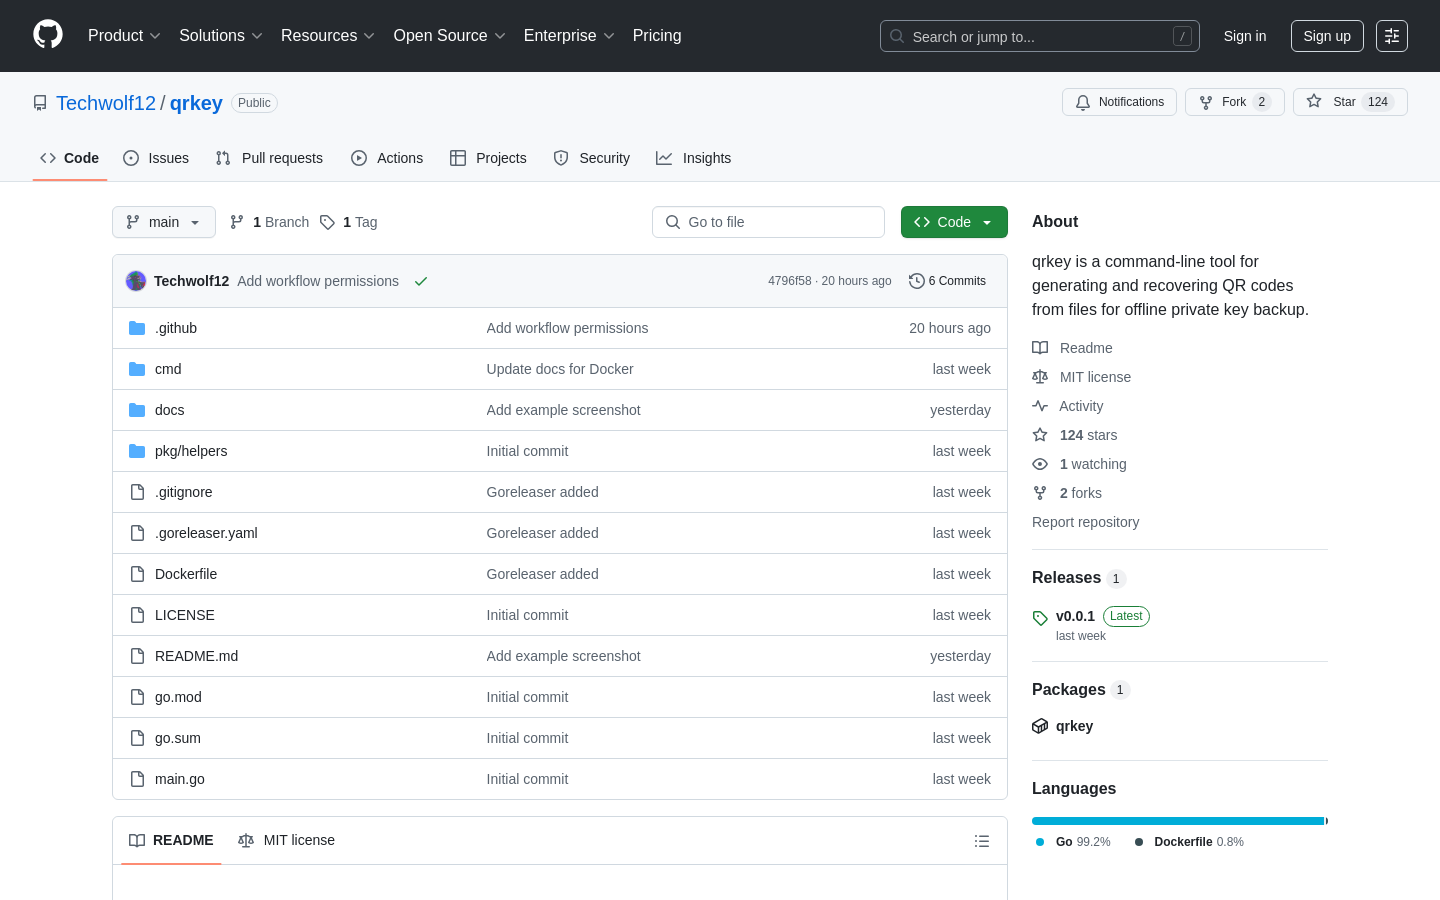Open the outline list icon in README header
The width and height of the screenshot is (1440, 900).
(x=982, y=841)
